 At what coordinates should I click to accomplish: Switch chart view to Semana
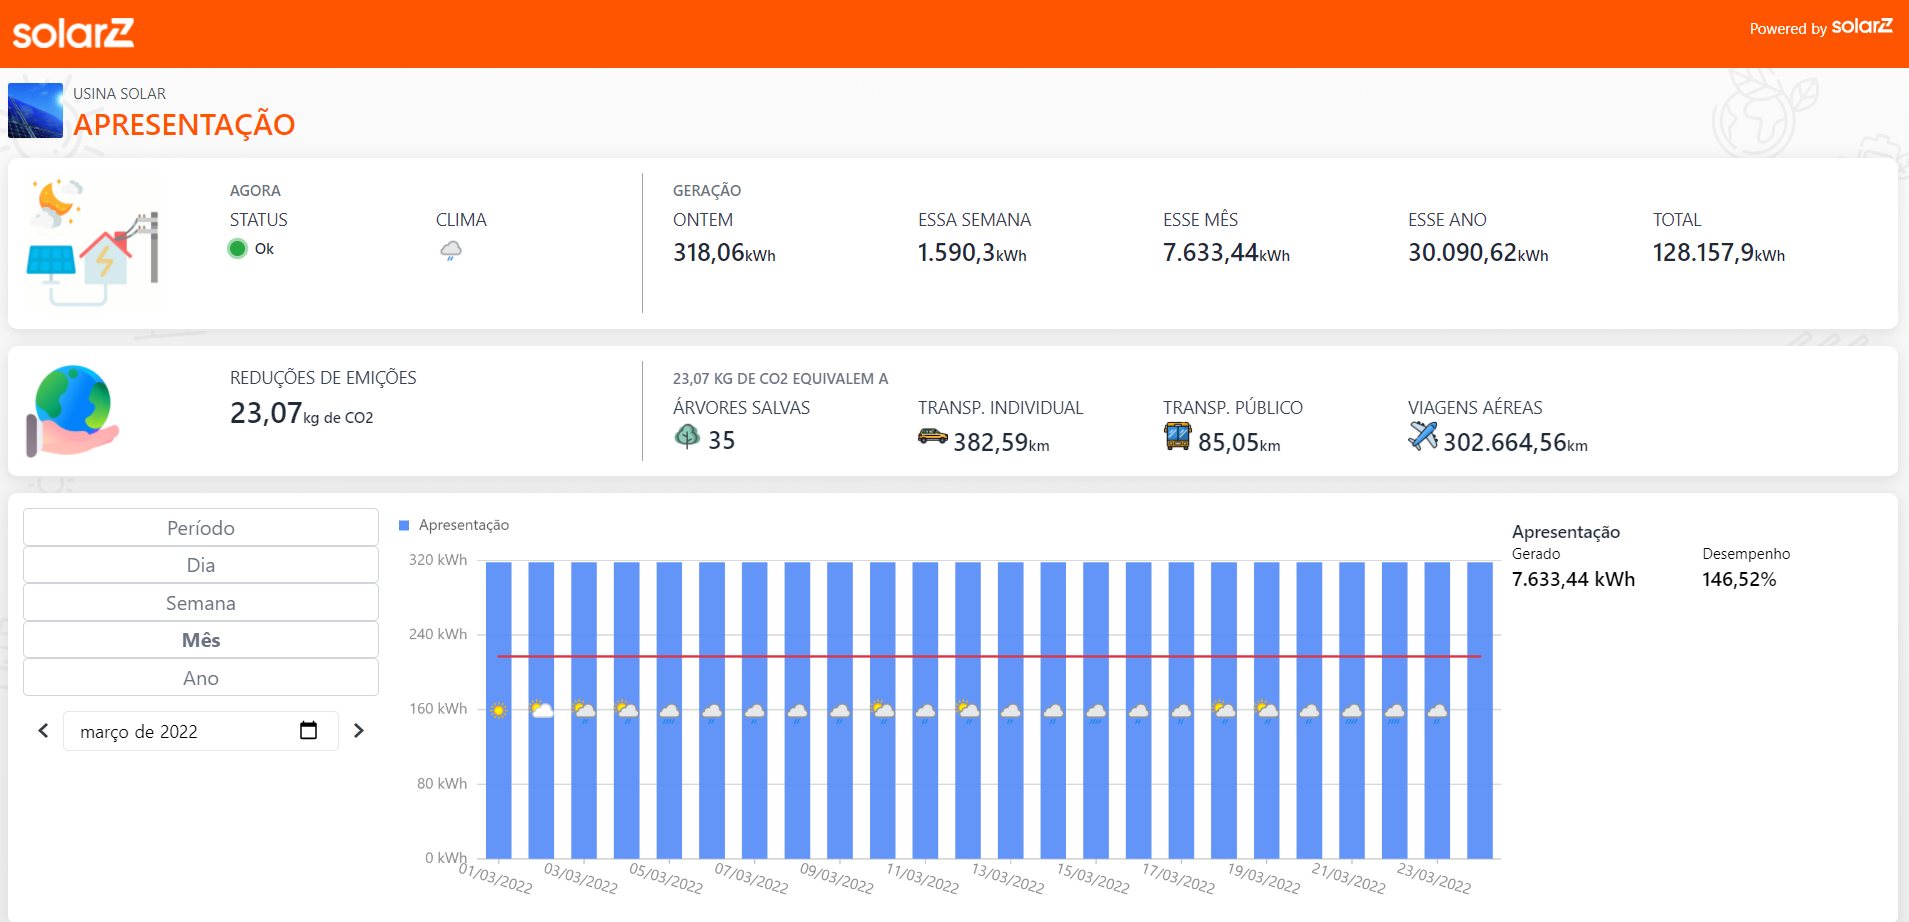tap(201, 603)
